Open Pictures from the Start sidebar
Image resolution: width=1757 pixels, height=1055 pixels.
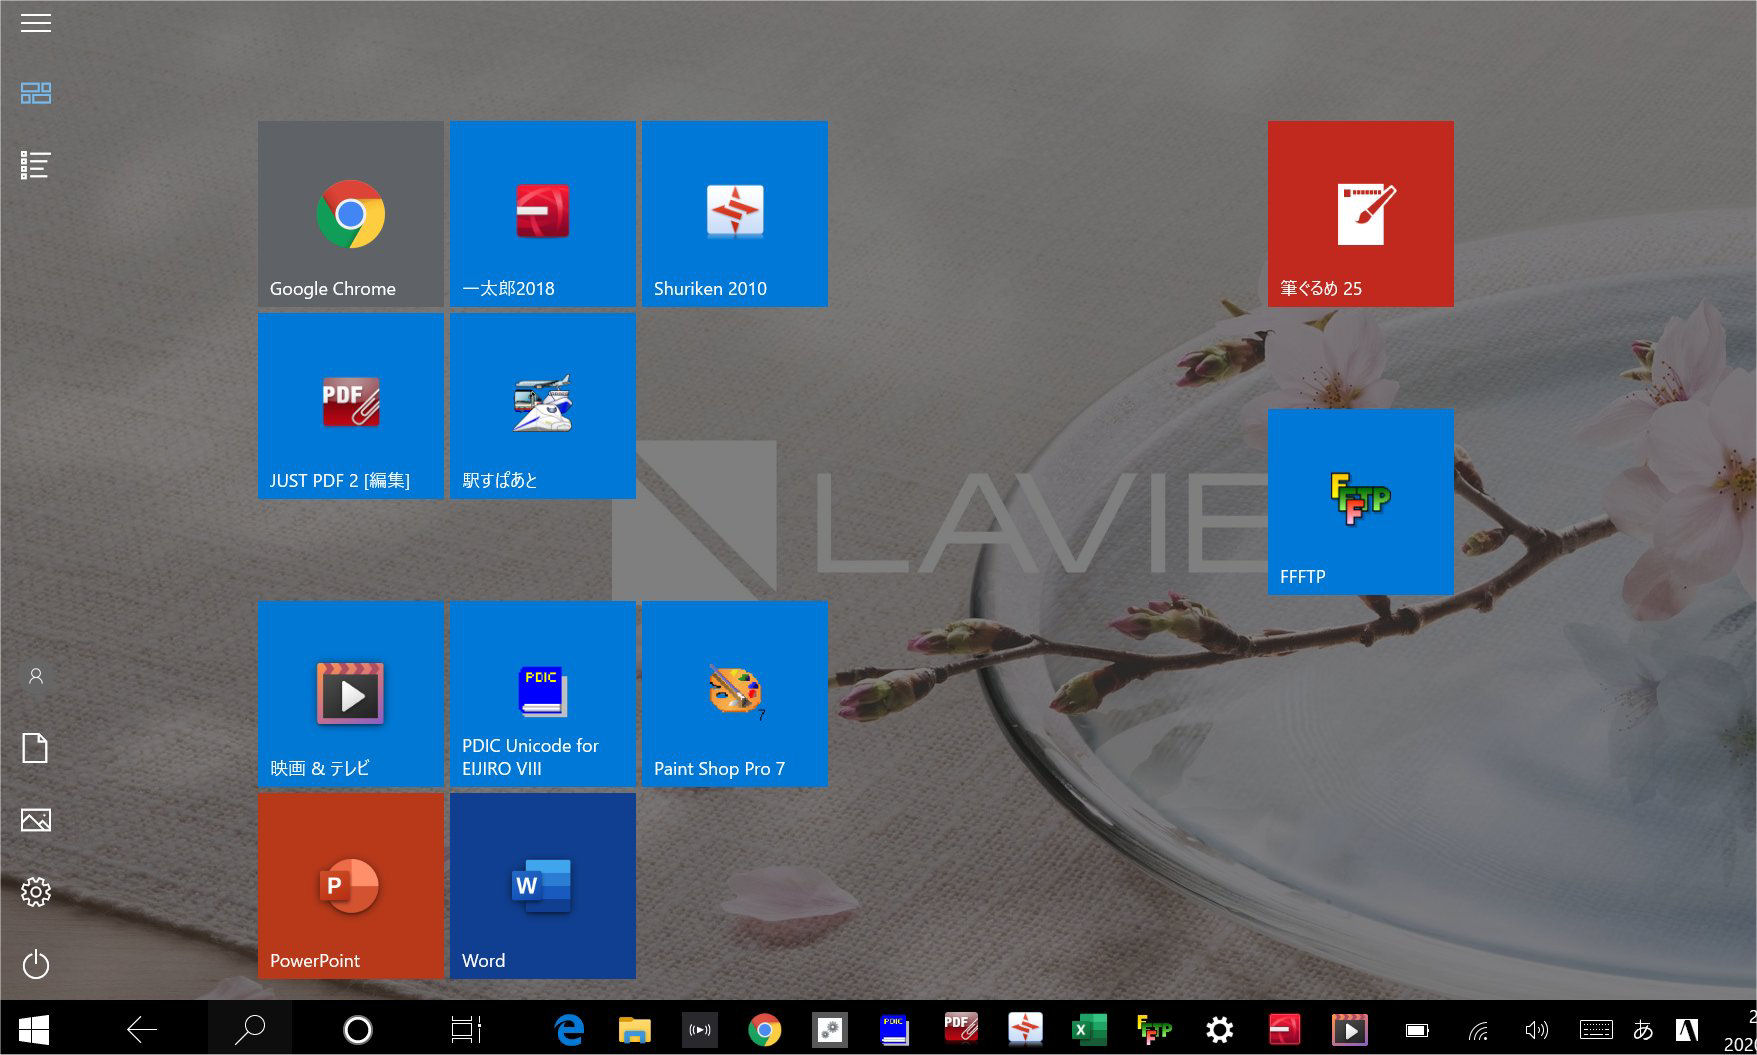click(x=36, y=820)
